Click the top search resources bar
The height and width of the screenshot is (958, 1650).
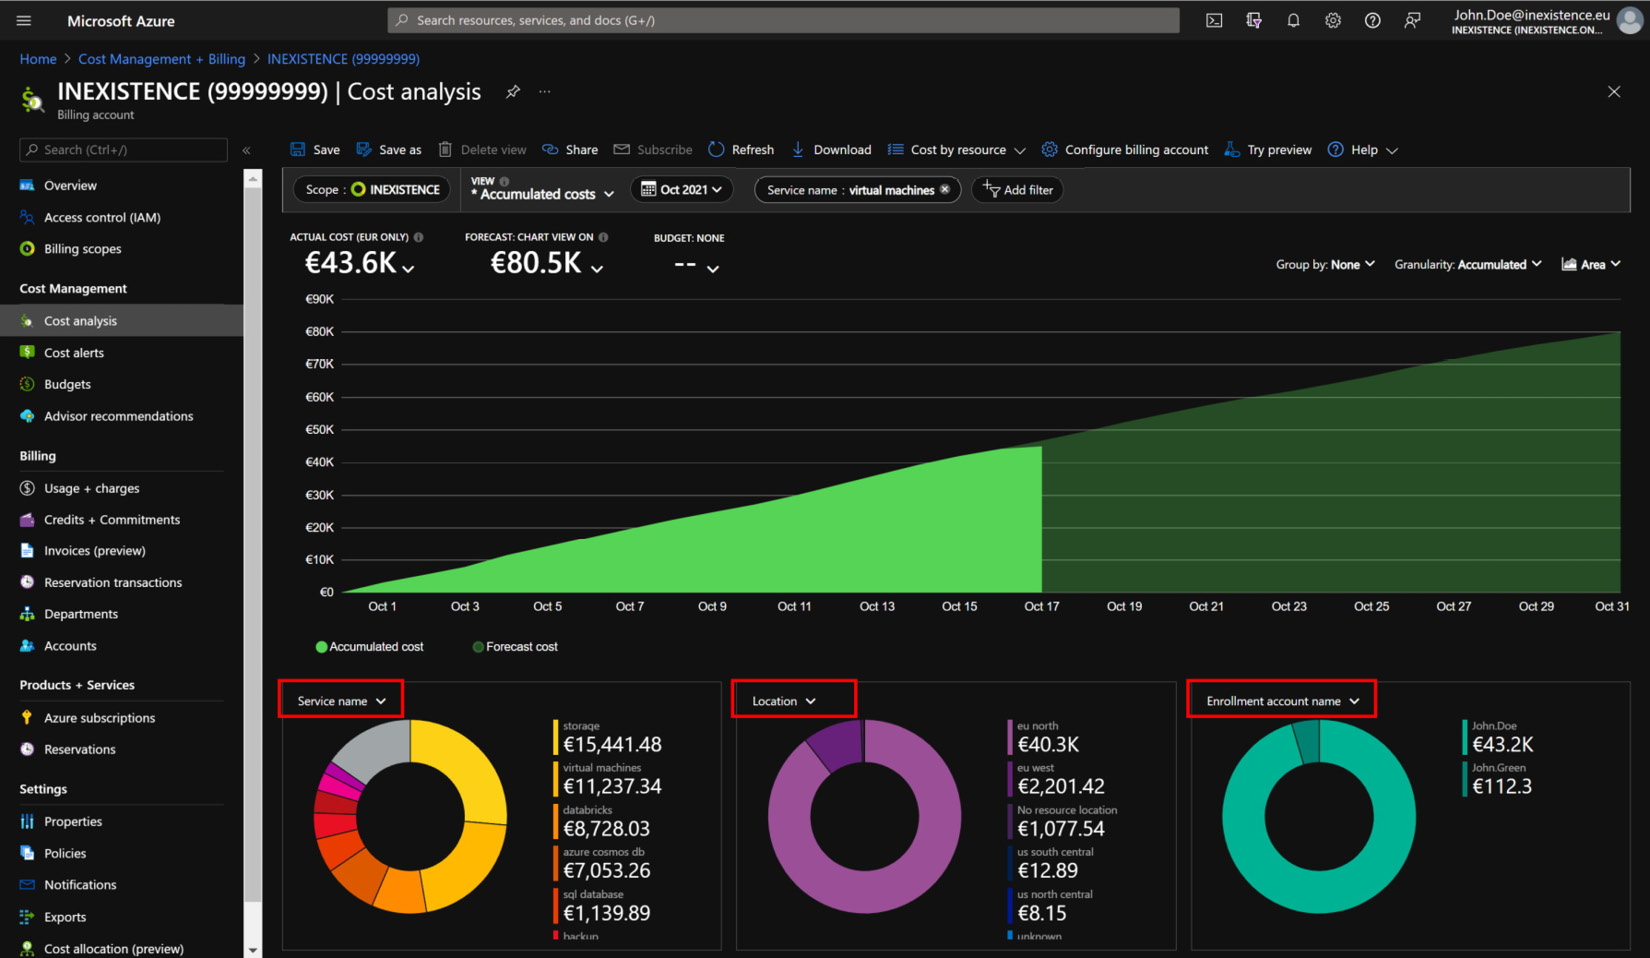(783, 20)
